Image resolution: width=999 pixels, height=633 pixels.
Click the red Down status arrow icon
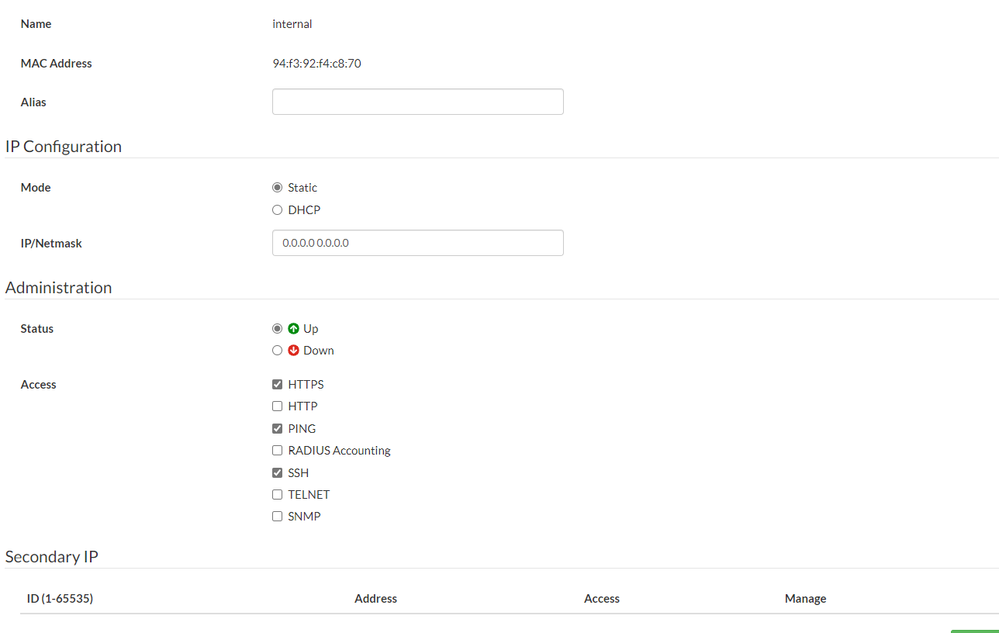pyautogui.click(x=294, y=351)
